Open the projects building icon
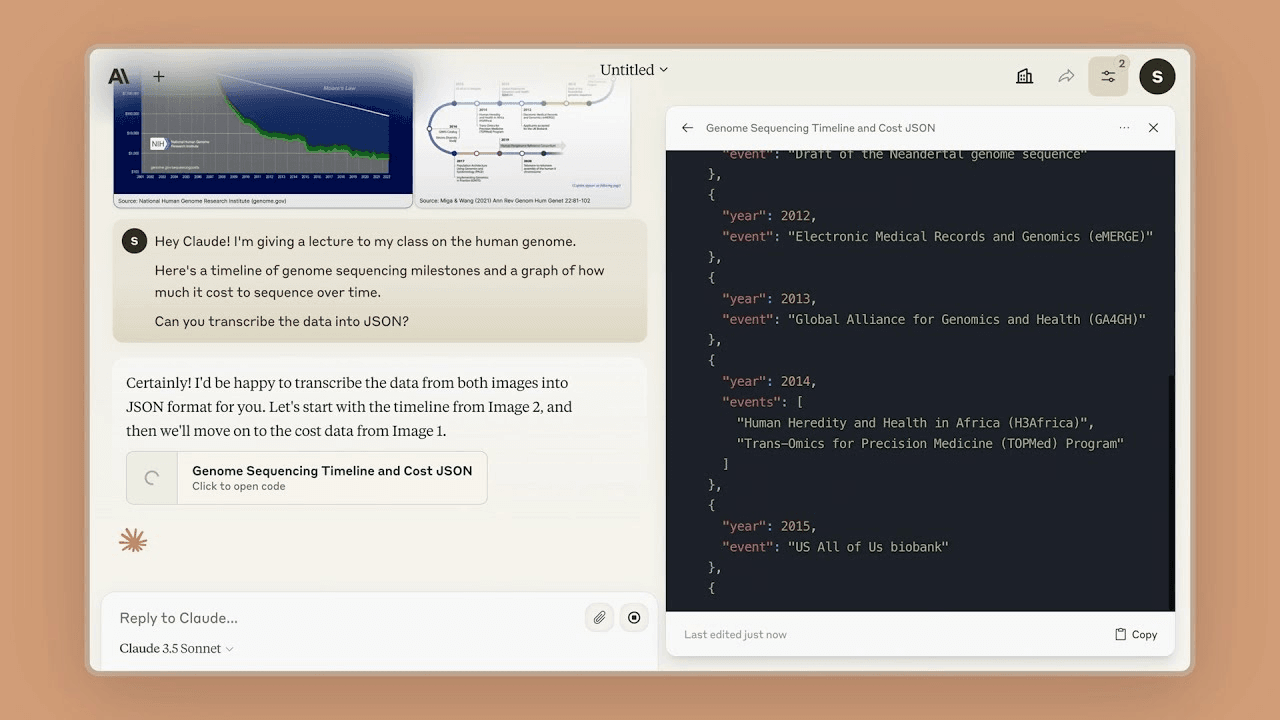 click(x=1024, y=77)
